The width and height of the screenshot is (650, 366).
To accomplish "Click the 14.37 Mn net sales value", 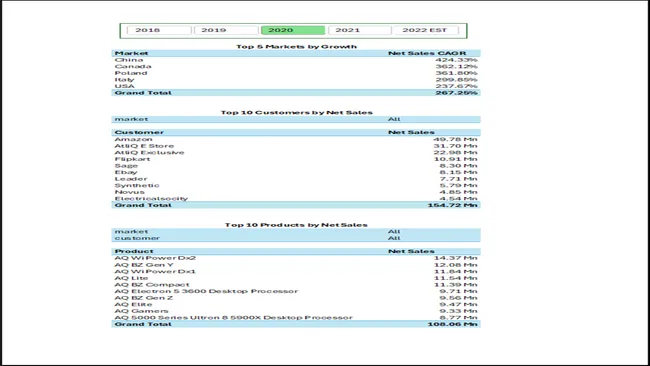I will [455, 258].
